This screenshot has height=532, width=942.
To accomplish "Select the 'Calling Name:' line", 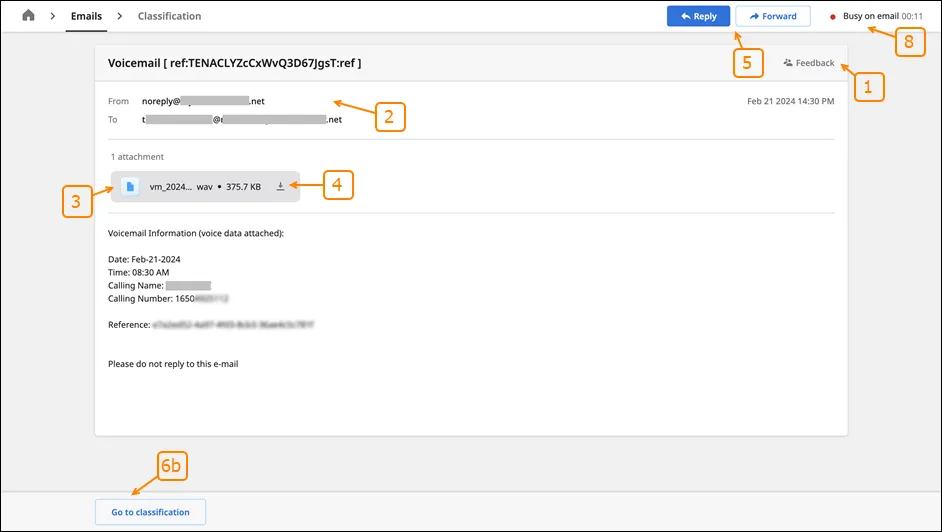I will coord(159,286).
